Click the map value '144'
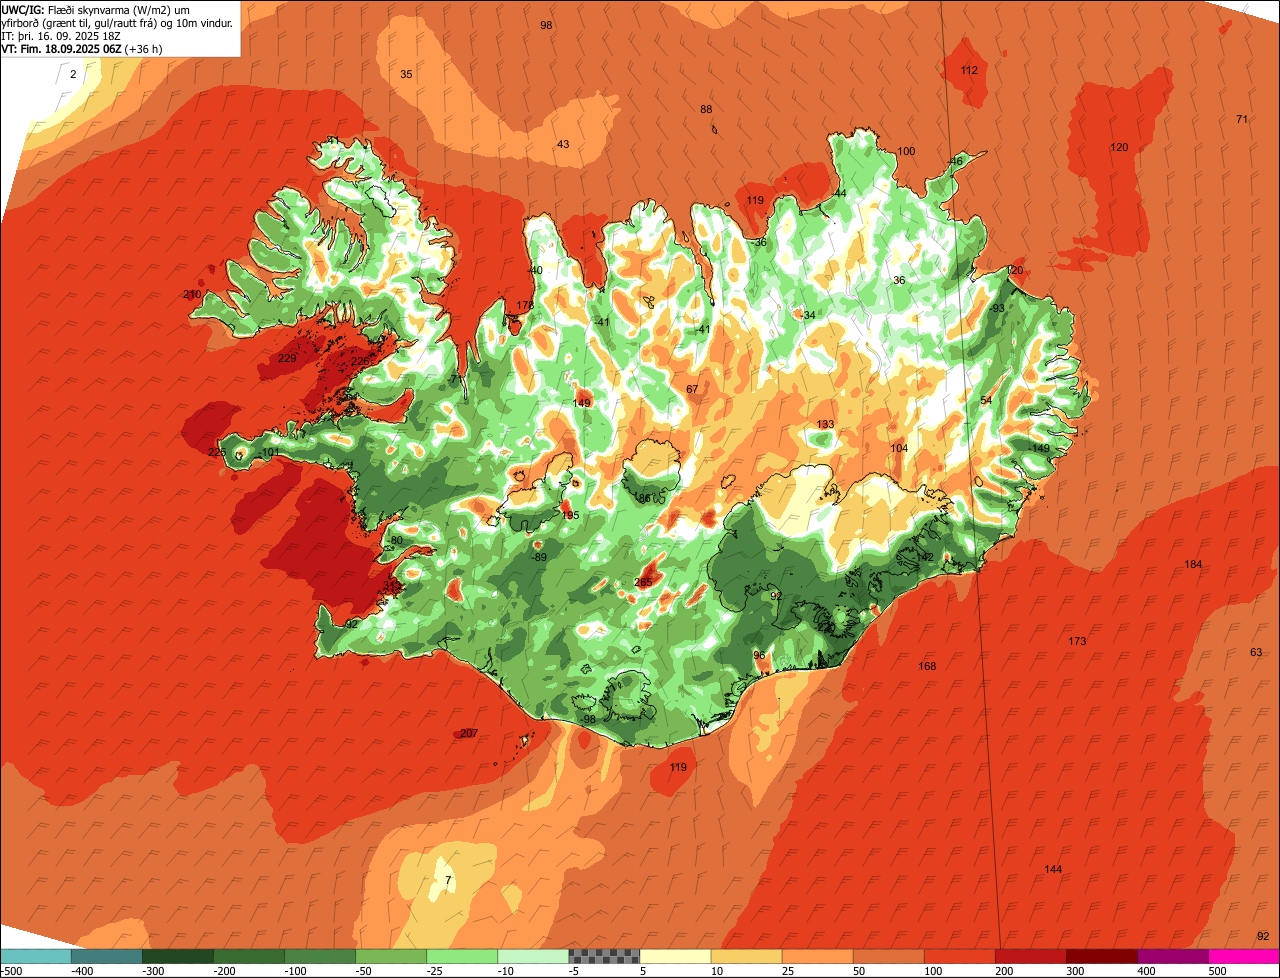1280x978 pixels. [x=1053, y=869]
